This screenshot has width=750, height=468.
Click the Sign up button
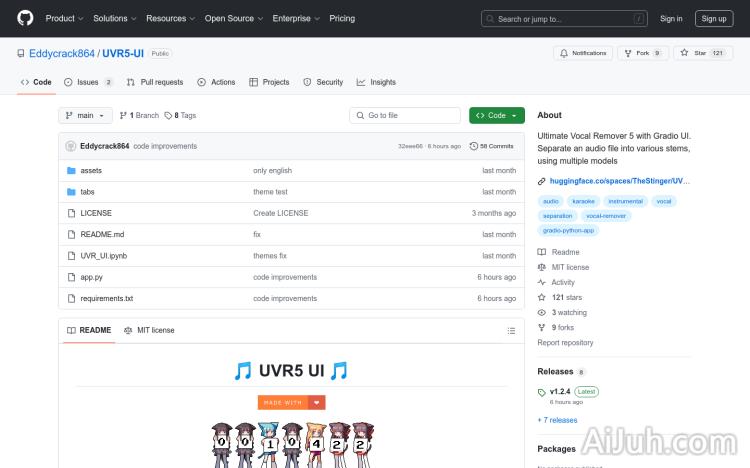pyautogui.click(x=714, y=19)
